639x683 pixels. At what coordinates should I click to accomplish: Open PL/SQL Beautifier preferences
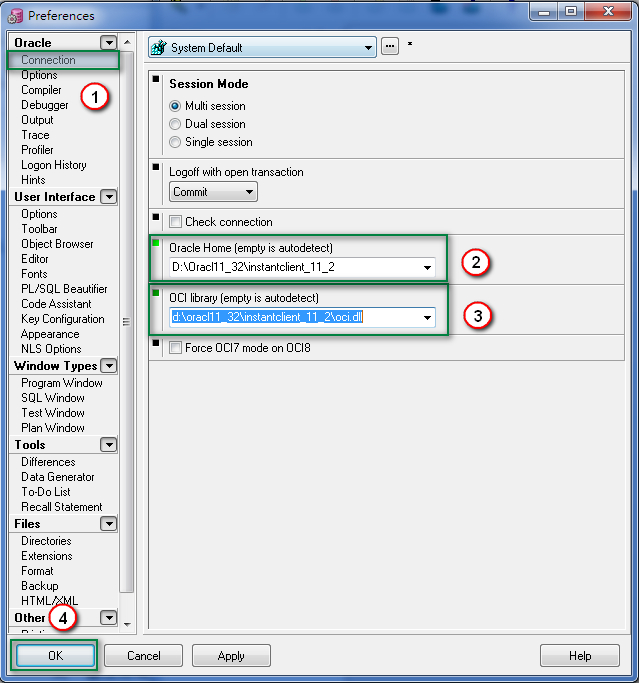tap(64, 289)
